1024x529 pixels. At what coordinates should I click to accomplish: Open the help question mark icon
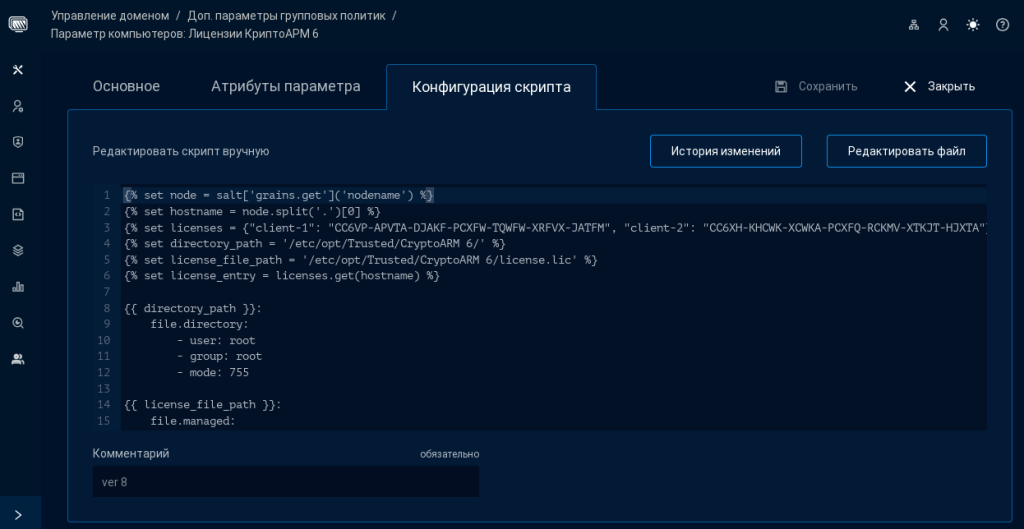click(1002, 25)
